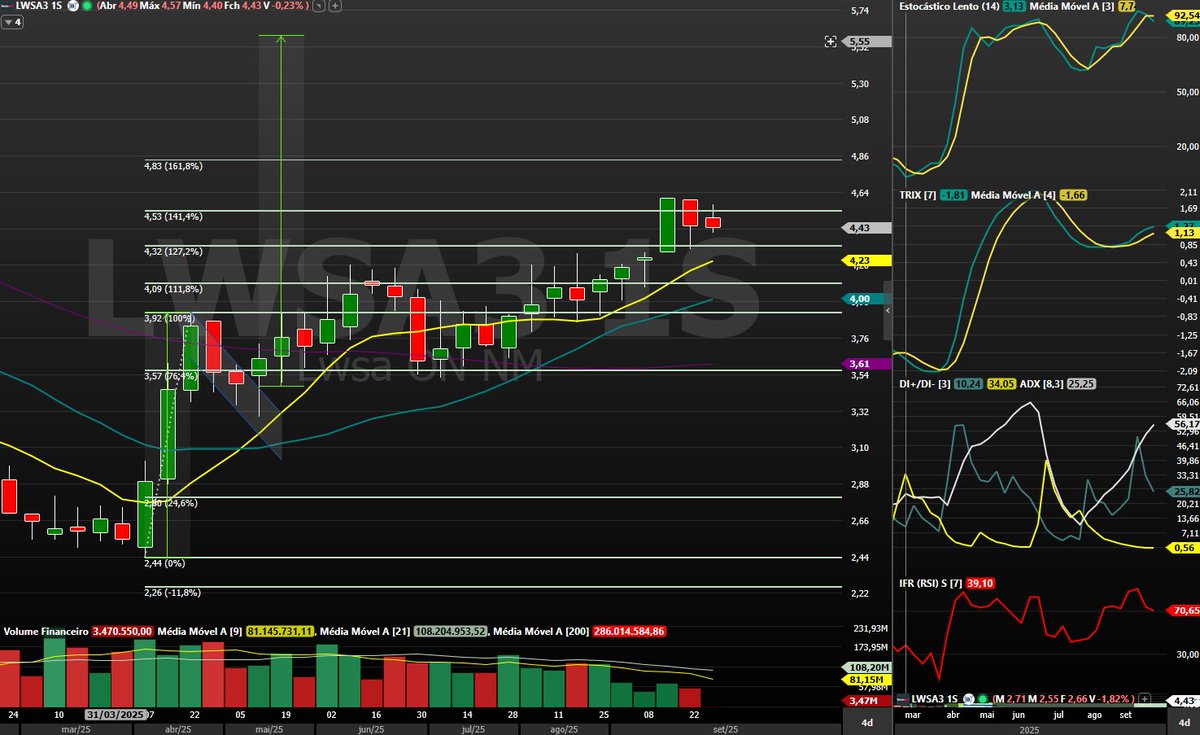Select the 4,83 (161,8%) Fibonacci level label
Screen dimensions: 1200x735
coord(173,166)
